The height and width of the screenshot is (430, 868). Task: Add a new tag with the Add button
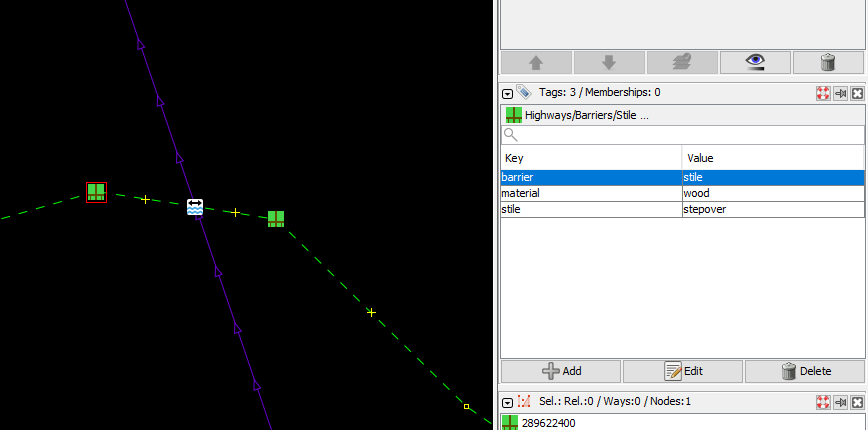(x=561, y=371)
